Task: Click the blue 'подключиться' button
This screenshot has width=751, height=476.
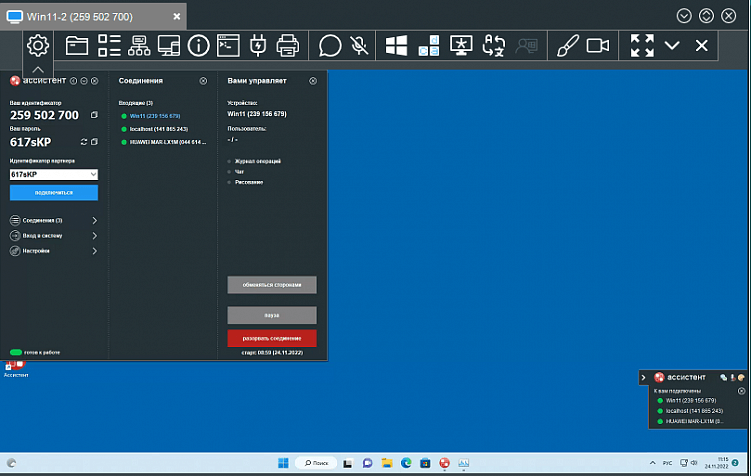Action: click(x=53, y=192)
